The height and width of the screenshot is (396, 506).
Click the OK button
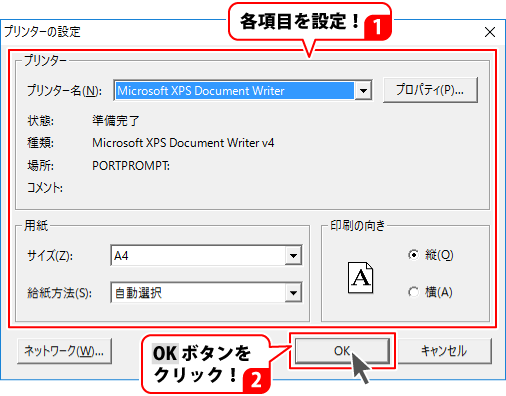pyautogui.click(x=342, y=351)
